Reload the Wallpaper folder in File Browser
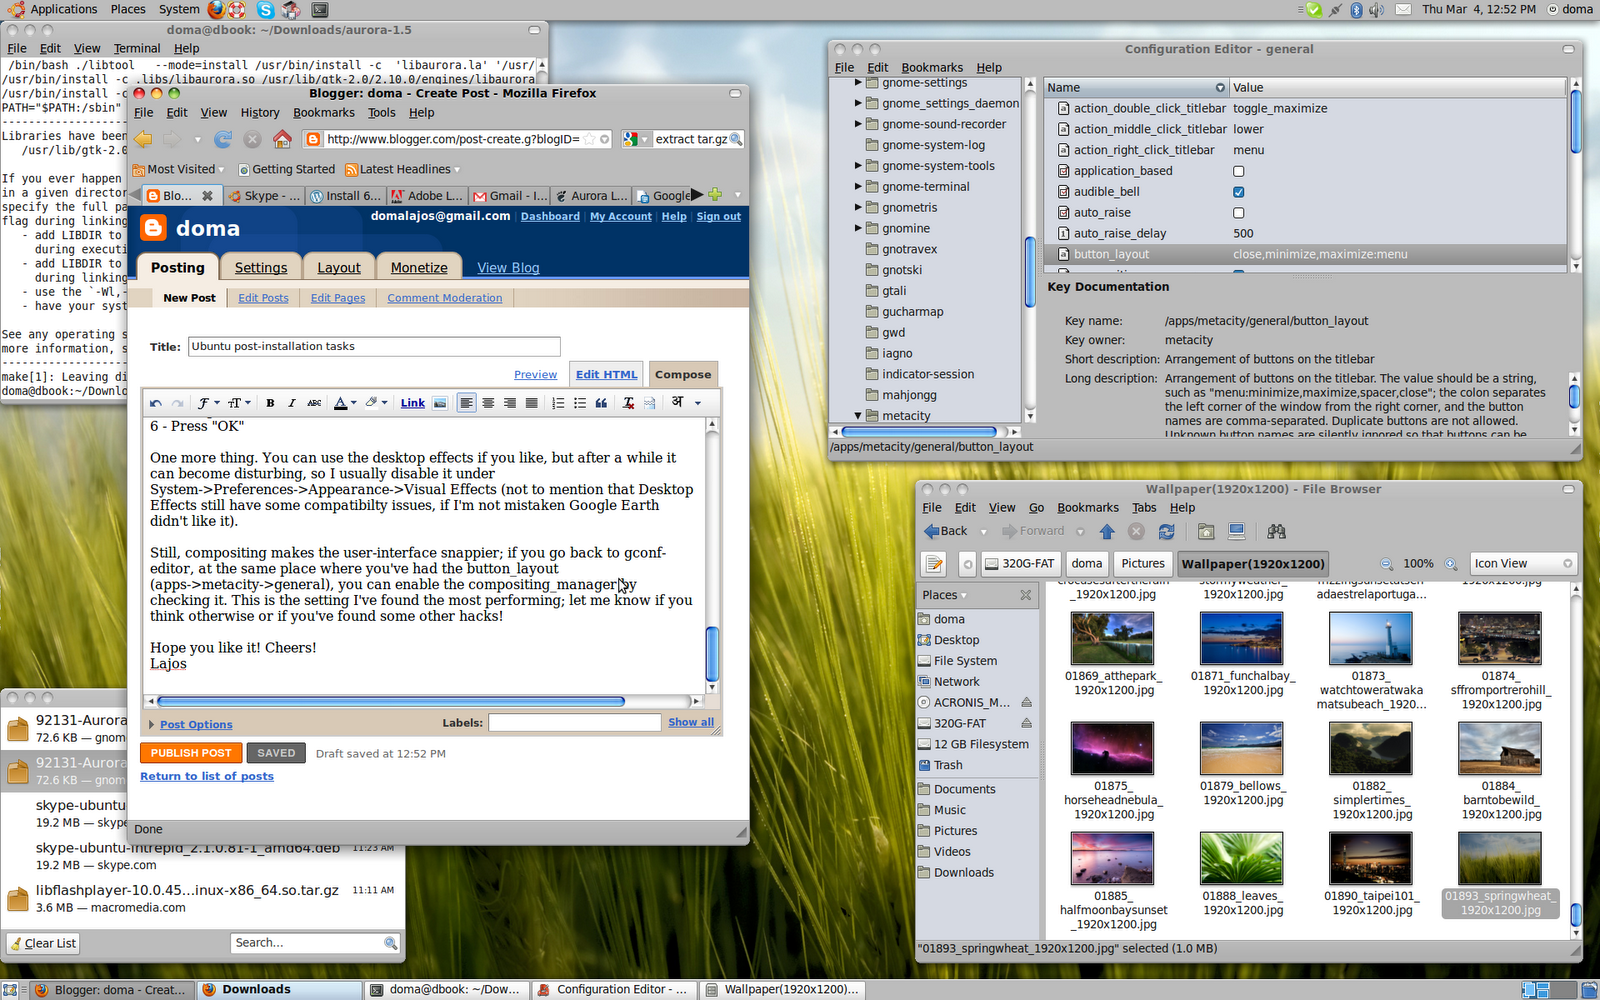The height and width of the screenshot is (1000, 1600). 1166,531
